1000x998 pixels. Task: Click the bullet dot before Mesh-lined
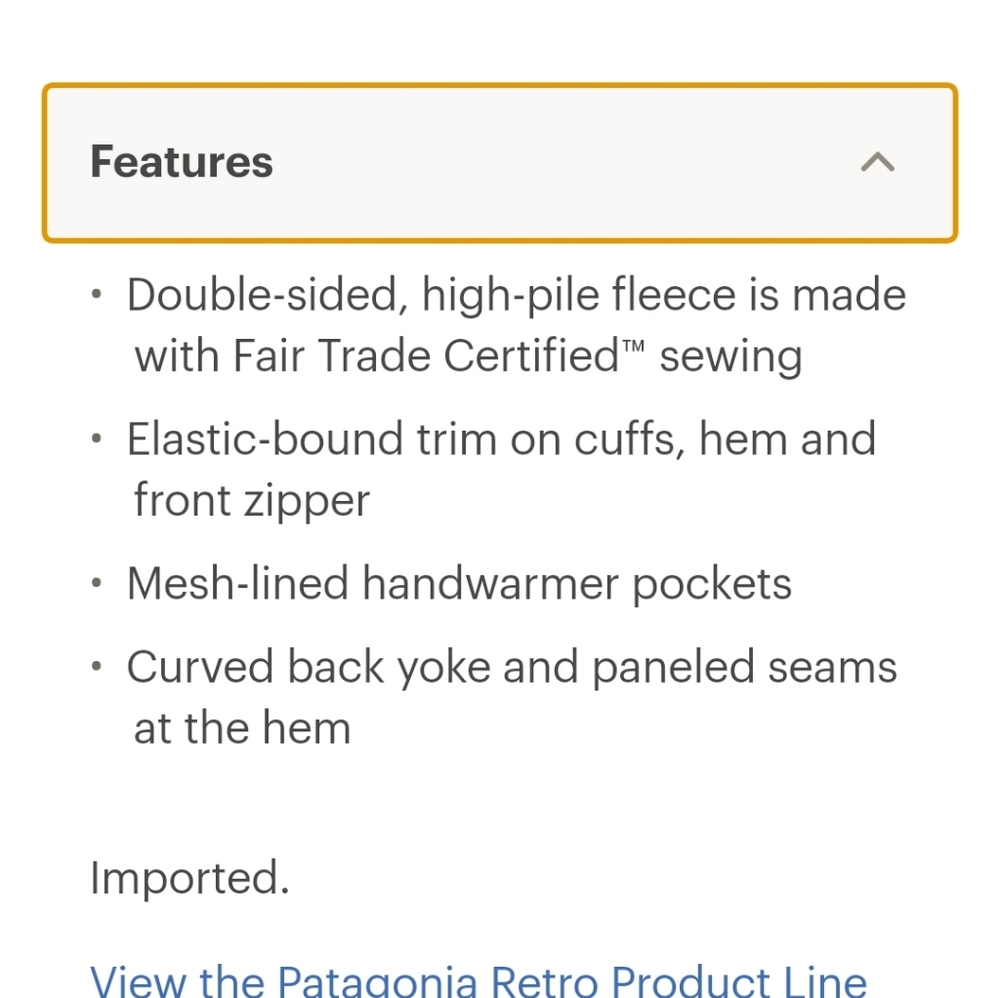[x=96, y=582]
